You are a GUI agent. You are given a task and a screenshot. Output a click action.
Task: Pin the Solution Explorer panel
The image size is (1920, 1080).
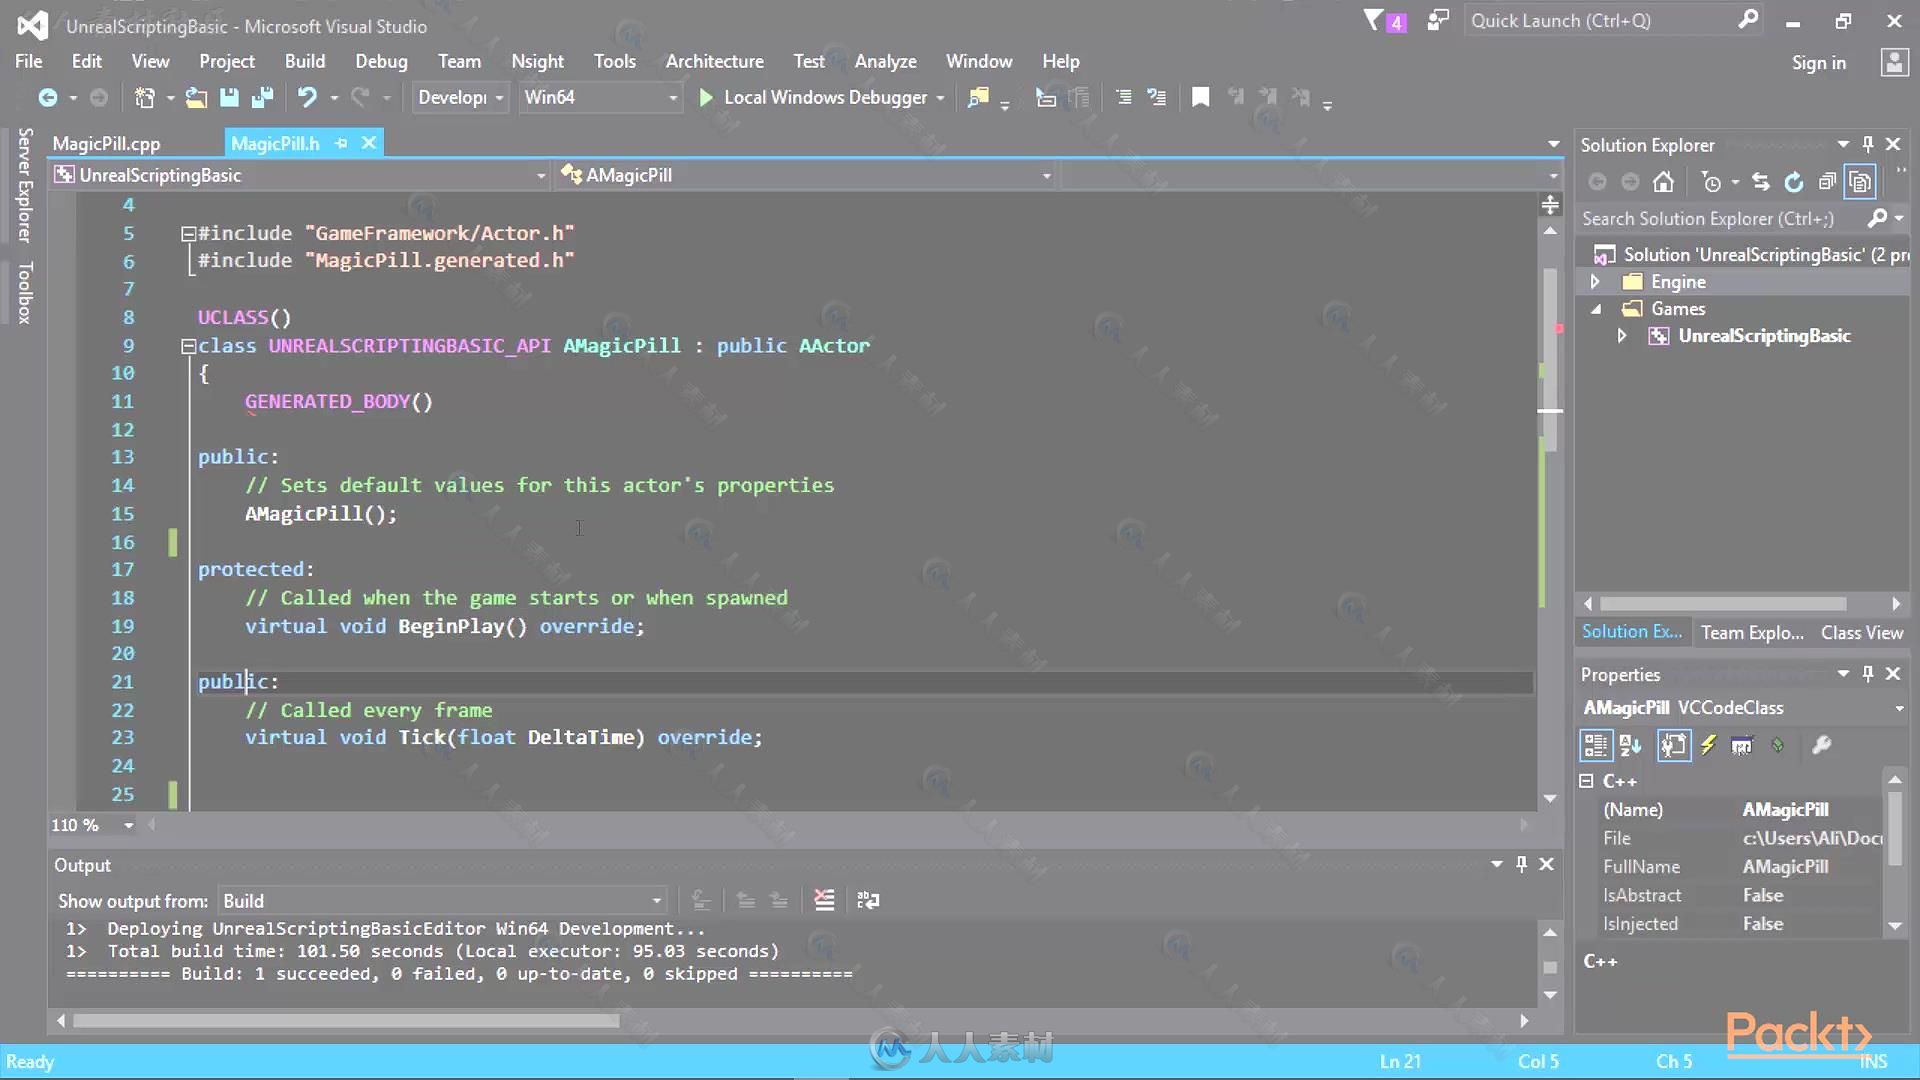point(1868,144)
